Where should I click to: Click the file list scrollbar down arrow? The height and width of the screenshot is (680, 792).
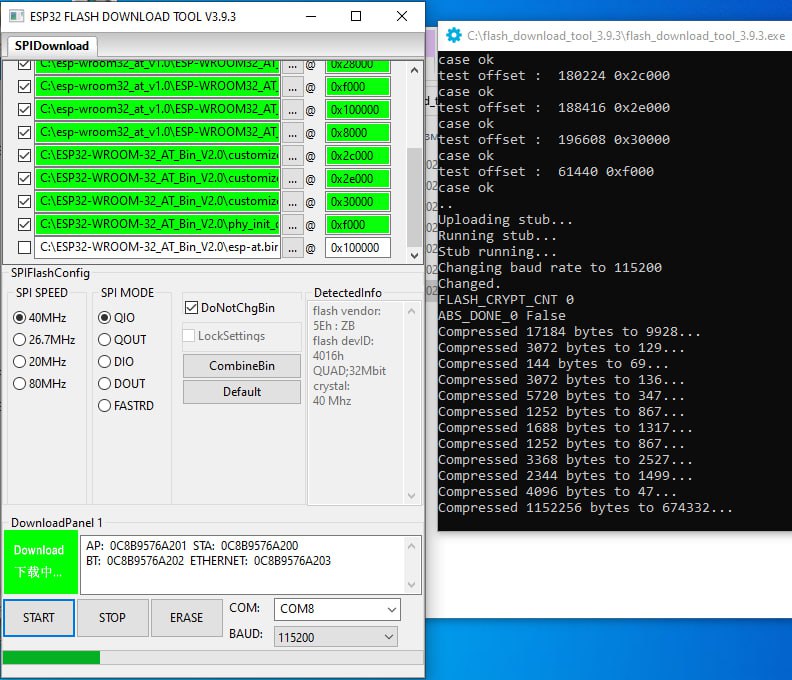pyautogui.click(x=414, y=255)
